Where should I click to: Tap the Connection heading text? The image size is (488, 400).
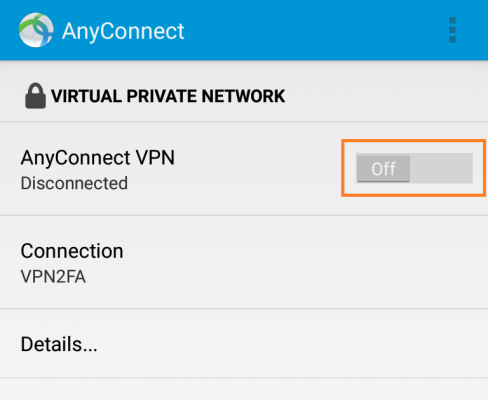(x=72, y=251)
